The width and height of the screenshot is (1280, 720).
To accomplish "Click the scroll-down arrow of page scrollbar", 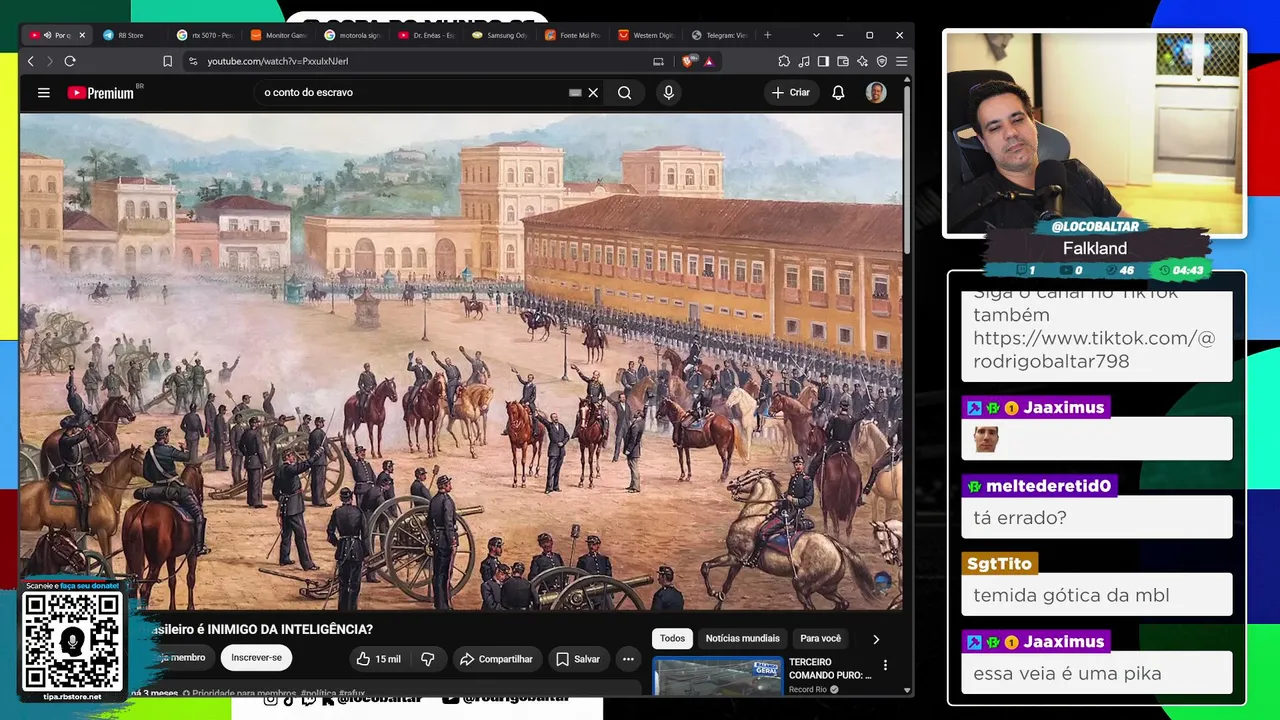I will point(907,689).
